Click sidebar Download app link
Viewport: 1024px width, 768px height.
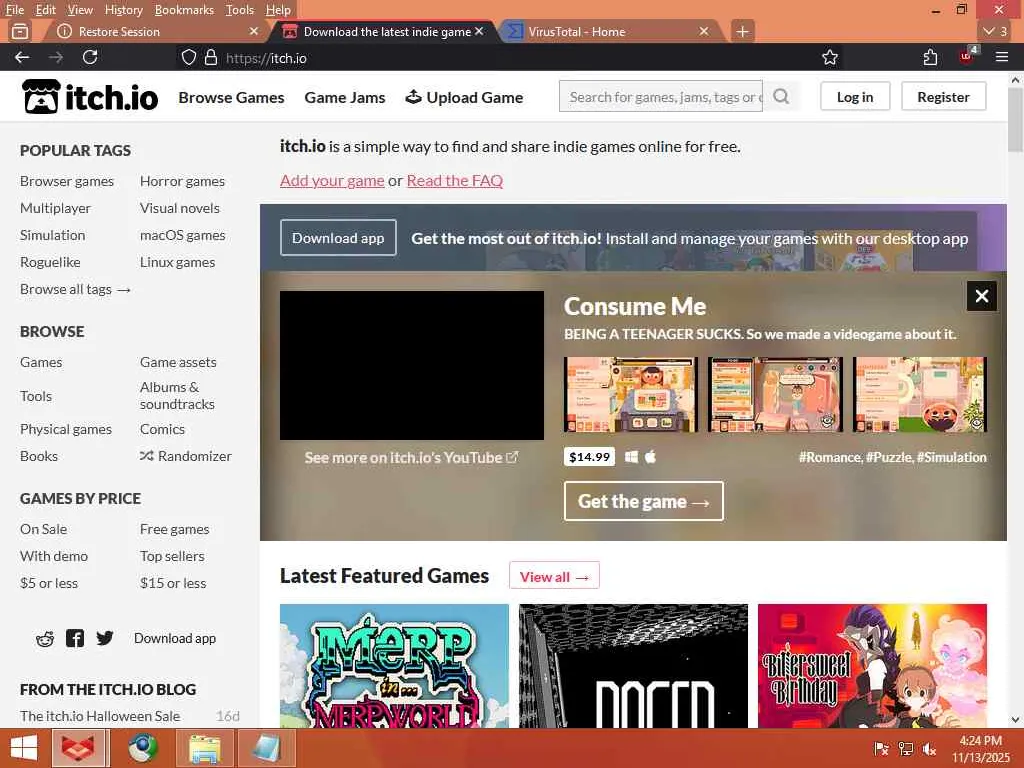[x=175, y=638]
